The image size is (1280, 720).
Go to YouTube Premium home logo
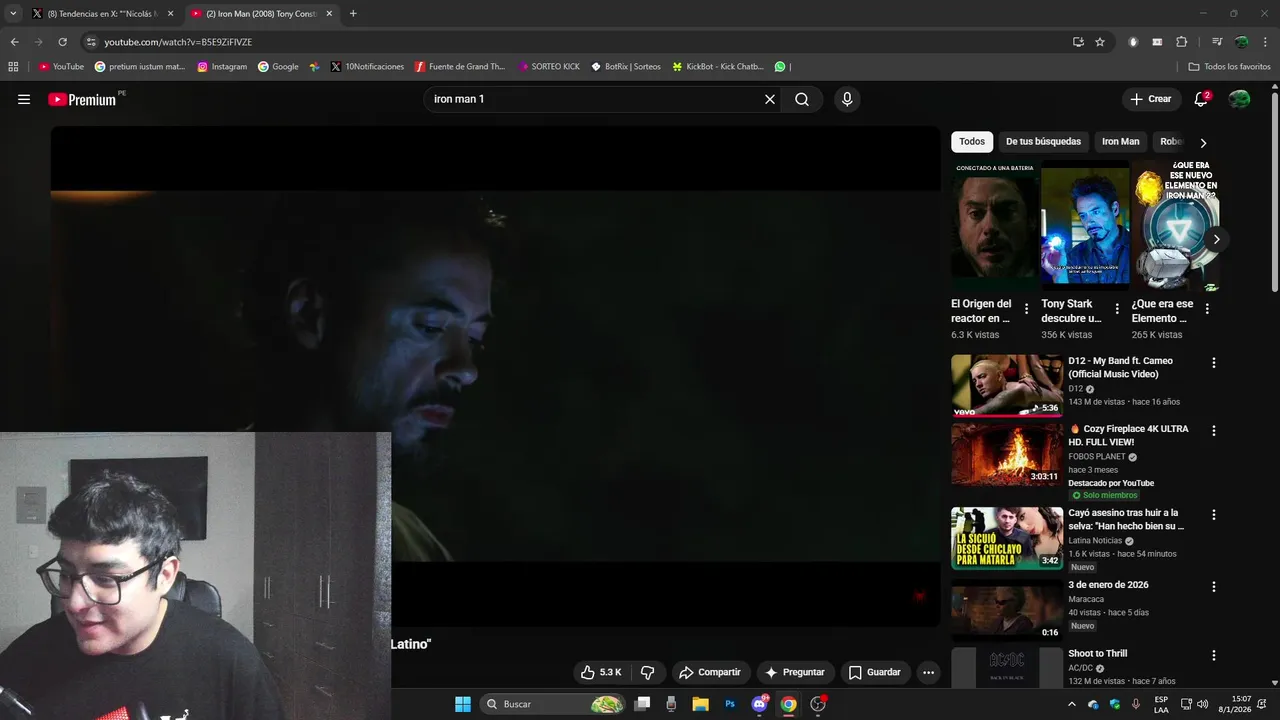click(82, 99)
